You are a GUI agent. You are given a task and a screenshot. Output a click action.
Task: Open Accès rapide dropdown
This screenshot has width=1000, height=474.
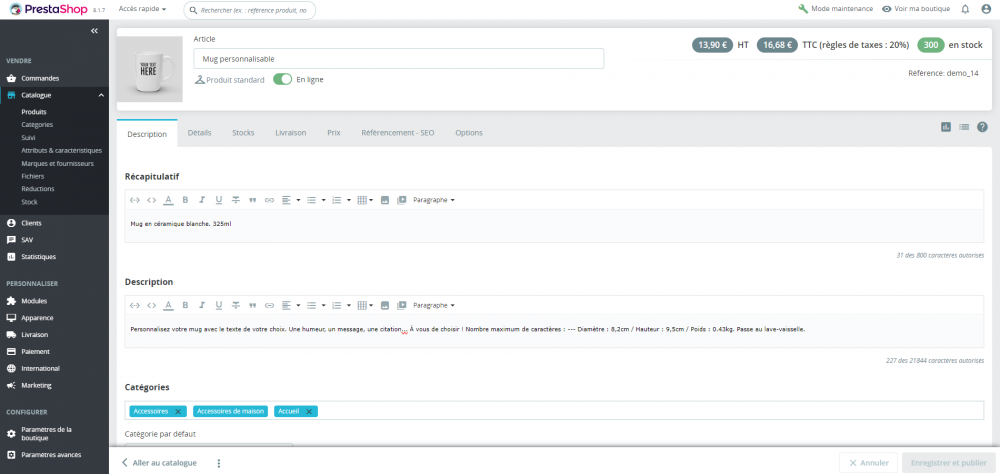click(x=142, y=10)
